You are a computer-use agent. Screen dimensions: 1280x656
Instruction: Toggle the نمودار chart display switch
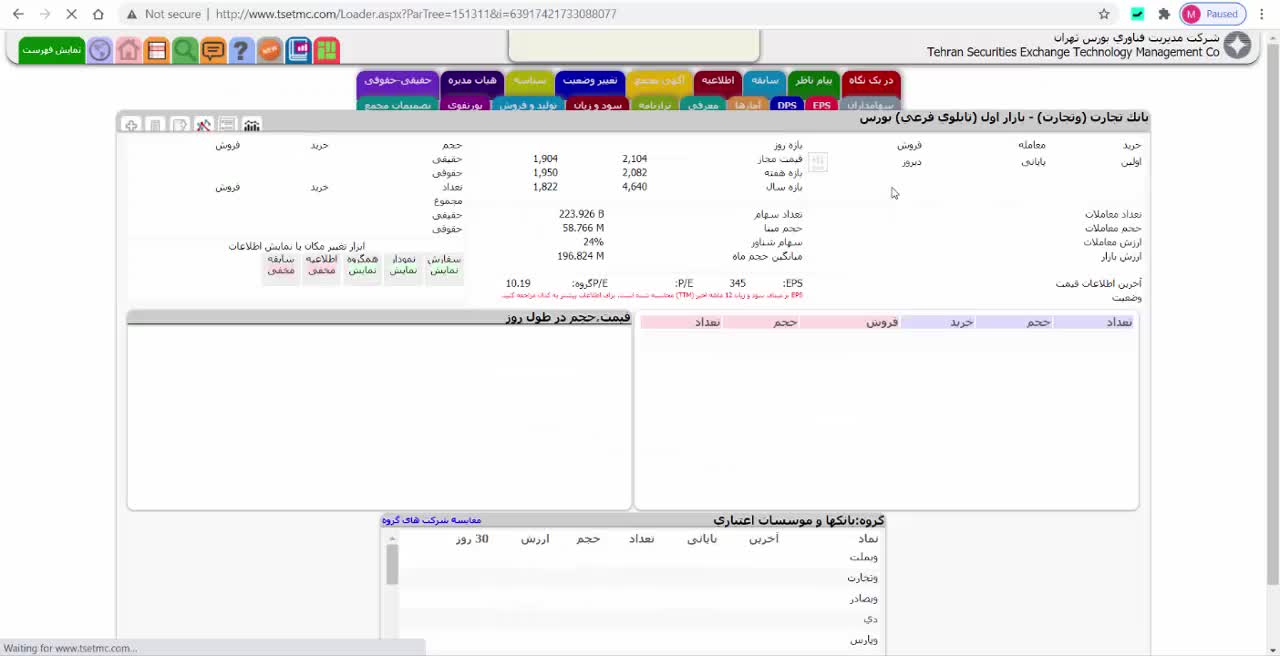[x=403, y=265]
